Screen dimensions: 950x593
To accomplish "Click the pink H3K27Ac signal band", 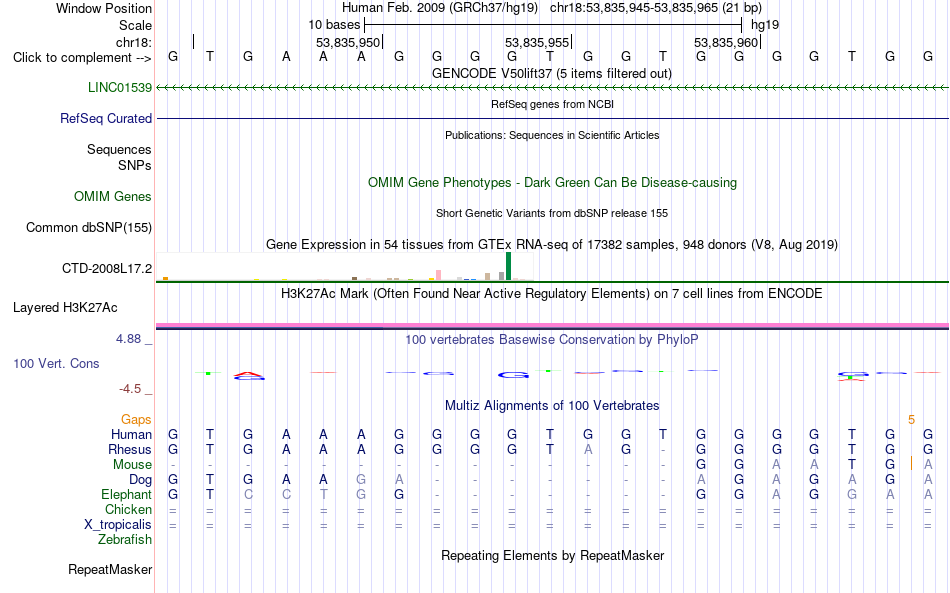I will pyautogui.click(x=552, y=325).
